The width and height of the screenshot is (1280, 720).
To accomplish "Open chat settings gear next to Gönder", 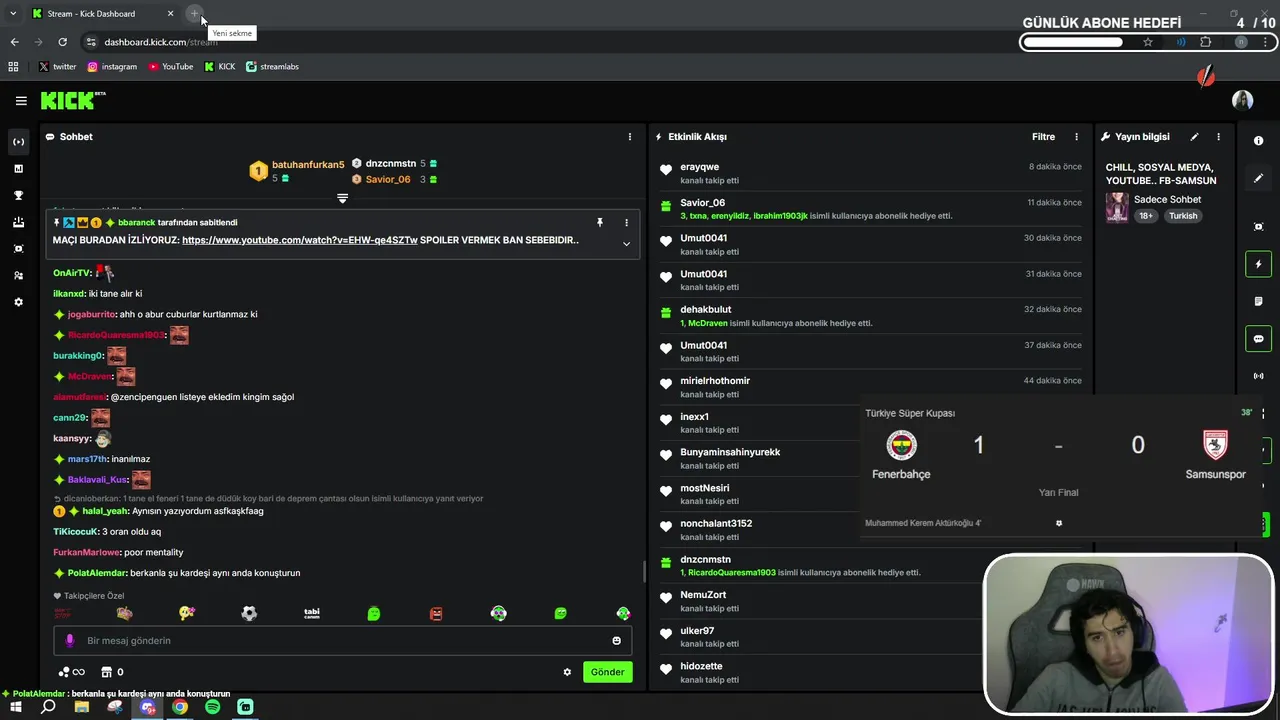I will tap(567, 672).
